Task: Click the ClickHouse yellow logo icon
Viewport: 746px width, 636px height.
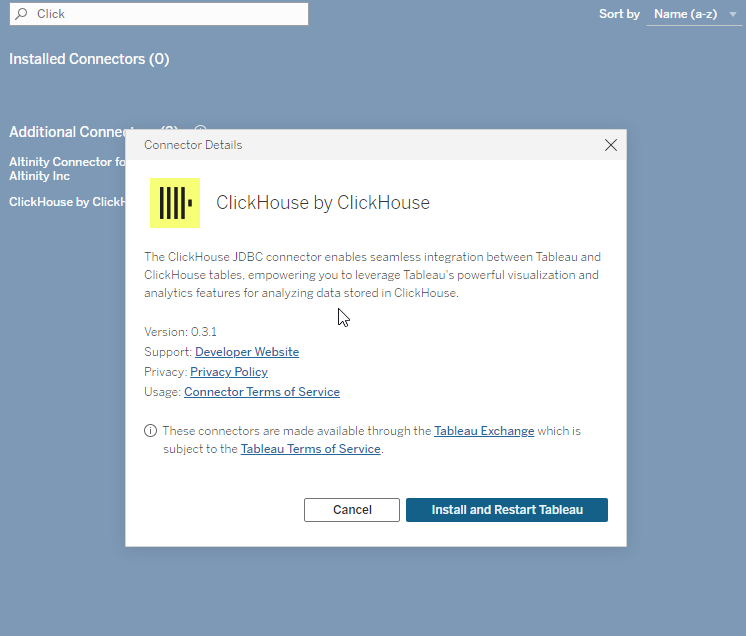Action: tap(175, 203)
